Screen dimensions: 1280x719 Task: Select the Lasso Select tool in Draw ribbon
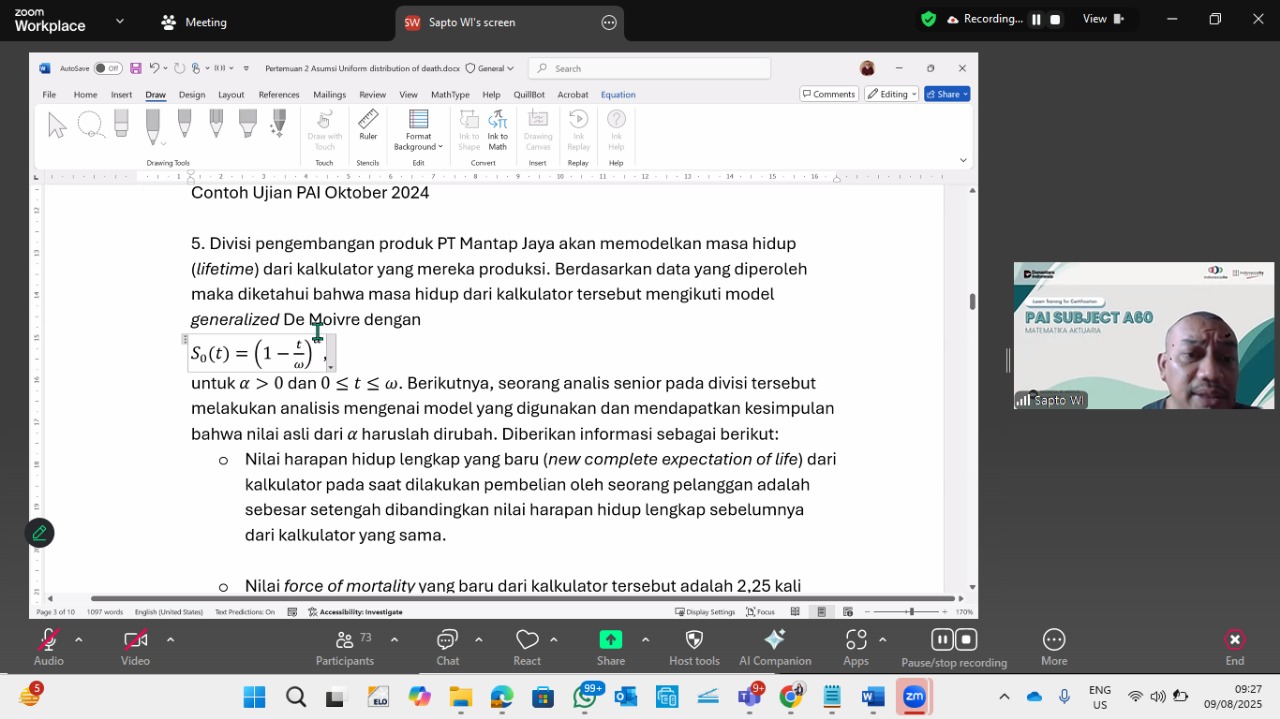pyautogui.click(x=90, y=125)
